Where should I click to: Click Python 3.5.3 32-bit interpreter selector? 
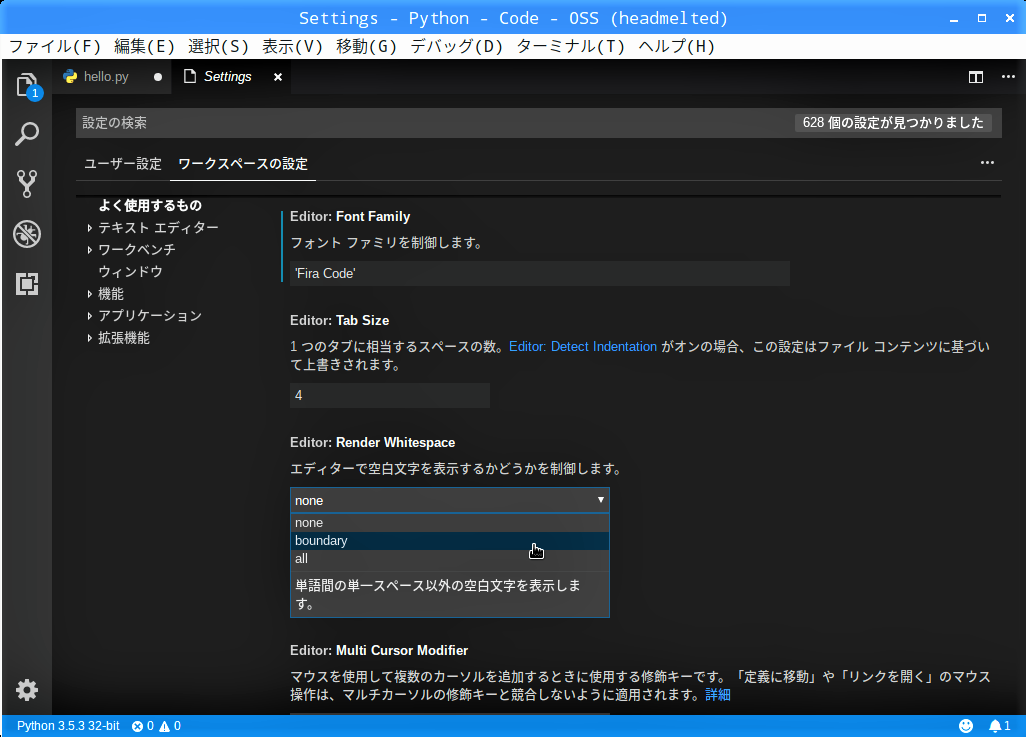coord(68,726)
